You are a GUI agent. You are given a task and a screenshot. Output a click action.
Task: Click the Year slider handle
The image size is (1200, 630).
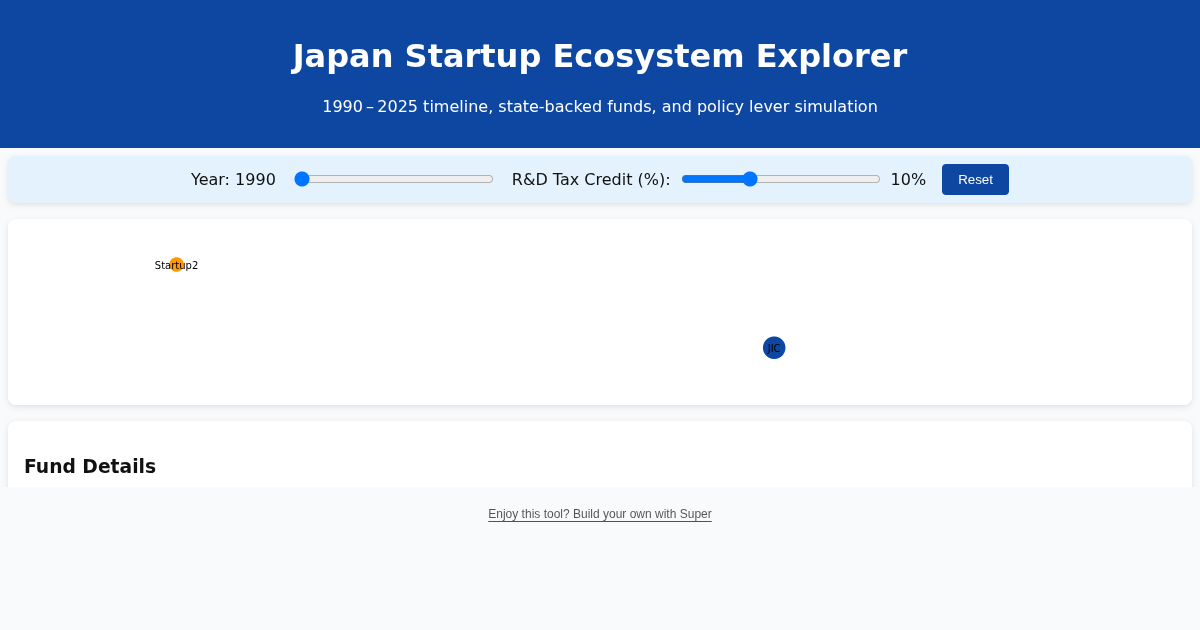point(302,179)
